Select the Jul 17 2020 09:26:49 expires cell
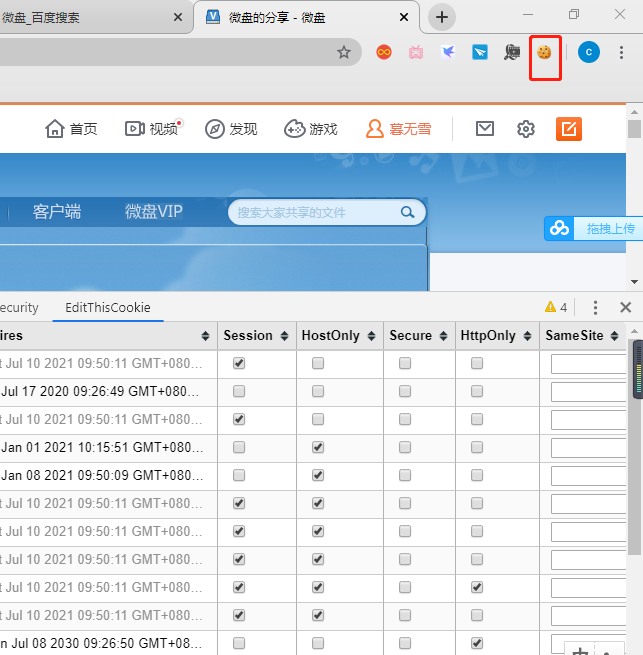The image size is (643, 655). click(x=108, y=391)
